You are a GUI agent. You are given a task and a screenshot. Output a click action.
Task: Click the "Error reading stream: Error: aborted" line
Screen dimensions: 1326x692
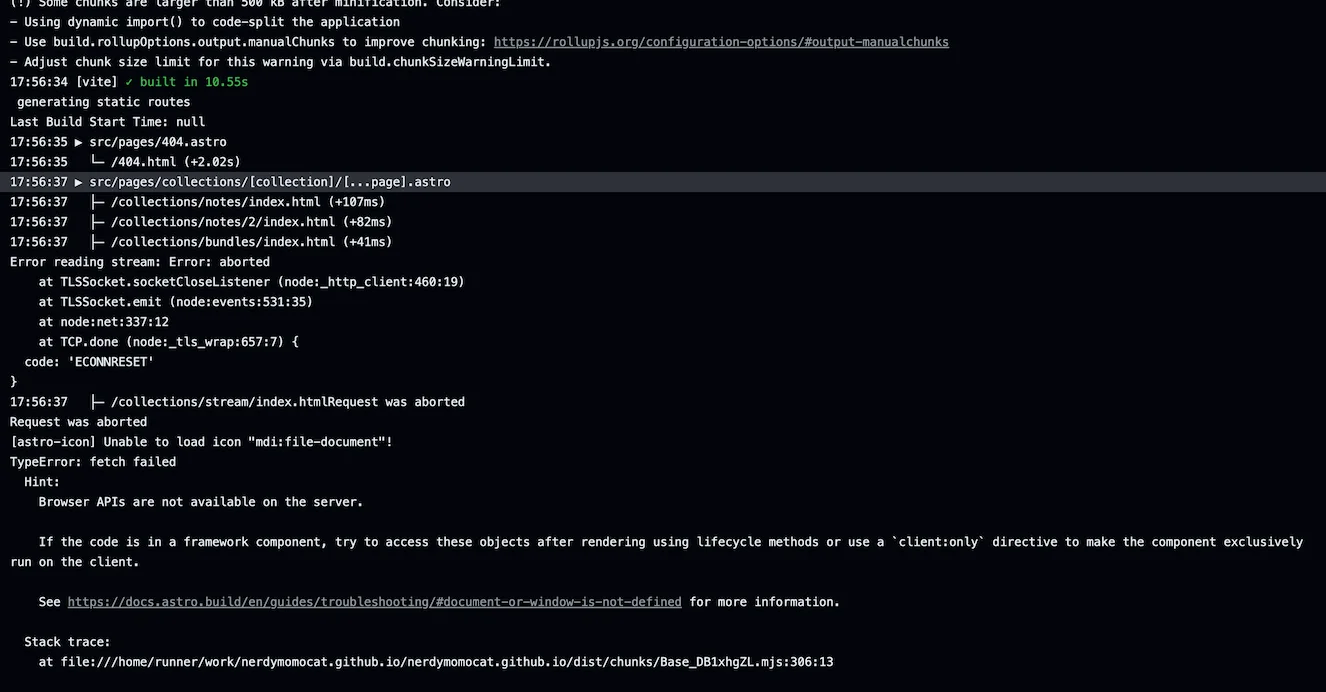coord(140,262)
